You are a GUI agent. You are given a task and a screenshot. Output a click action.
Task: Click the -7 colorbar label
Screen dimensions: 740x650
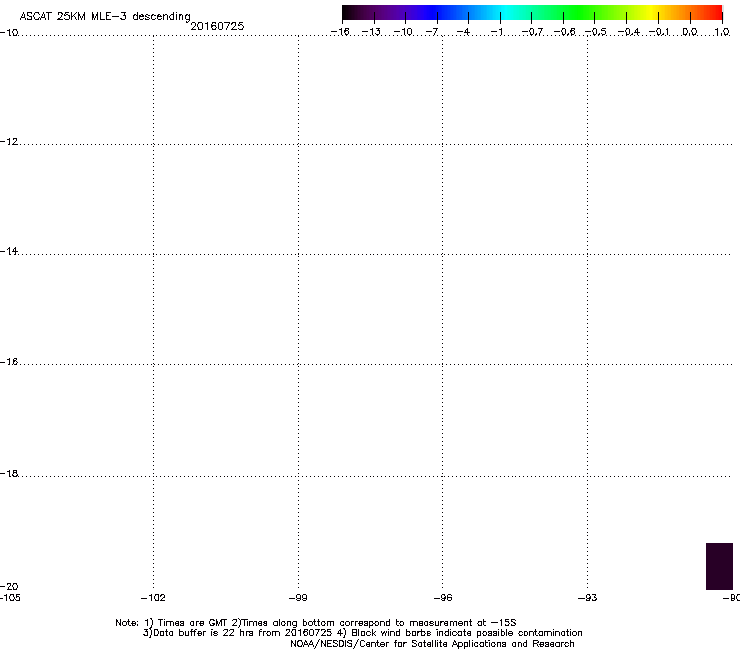click(x=432, y=32)
